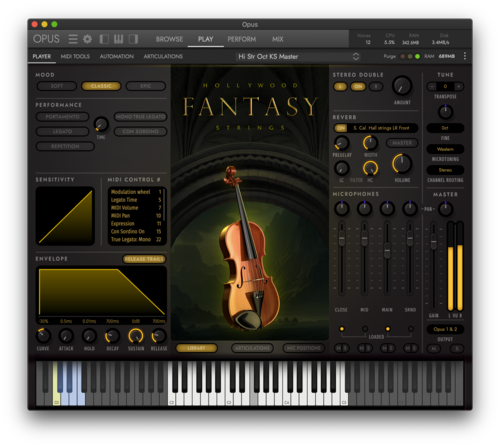Viewport: 500px width, 447px height.
Task: Click the Reverb Volume knob
Action: click(402, 164)
